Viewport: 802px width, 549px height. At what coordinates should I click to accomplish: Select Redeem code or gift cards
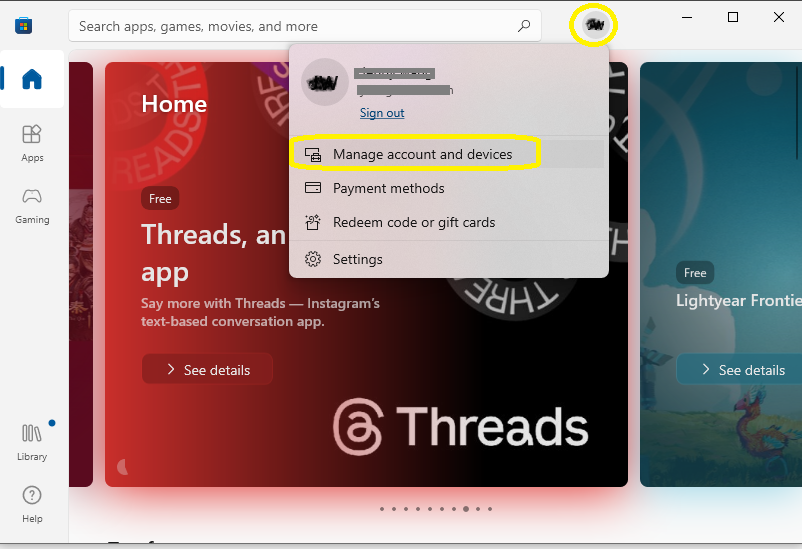pyautogui.click(x=449, y=223)
